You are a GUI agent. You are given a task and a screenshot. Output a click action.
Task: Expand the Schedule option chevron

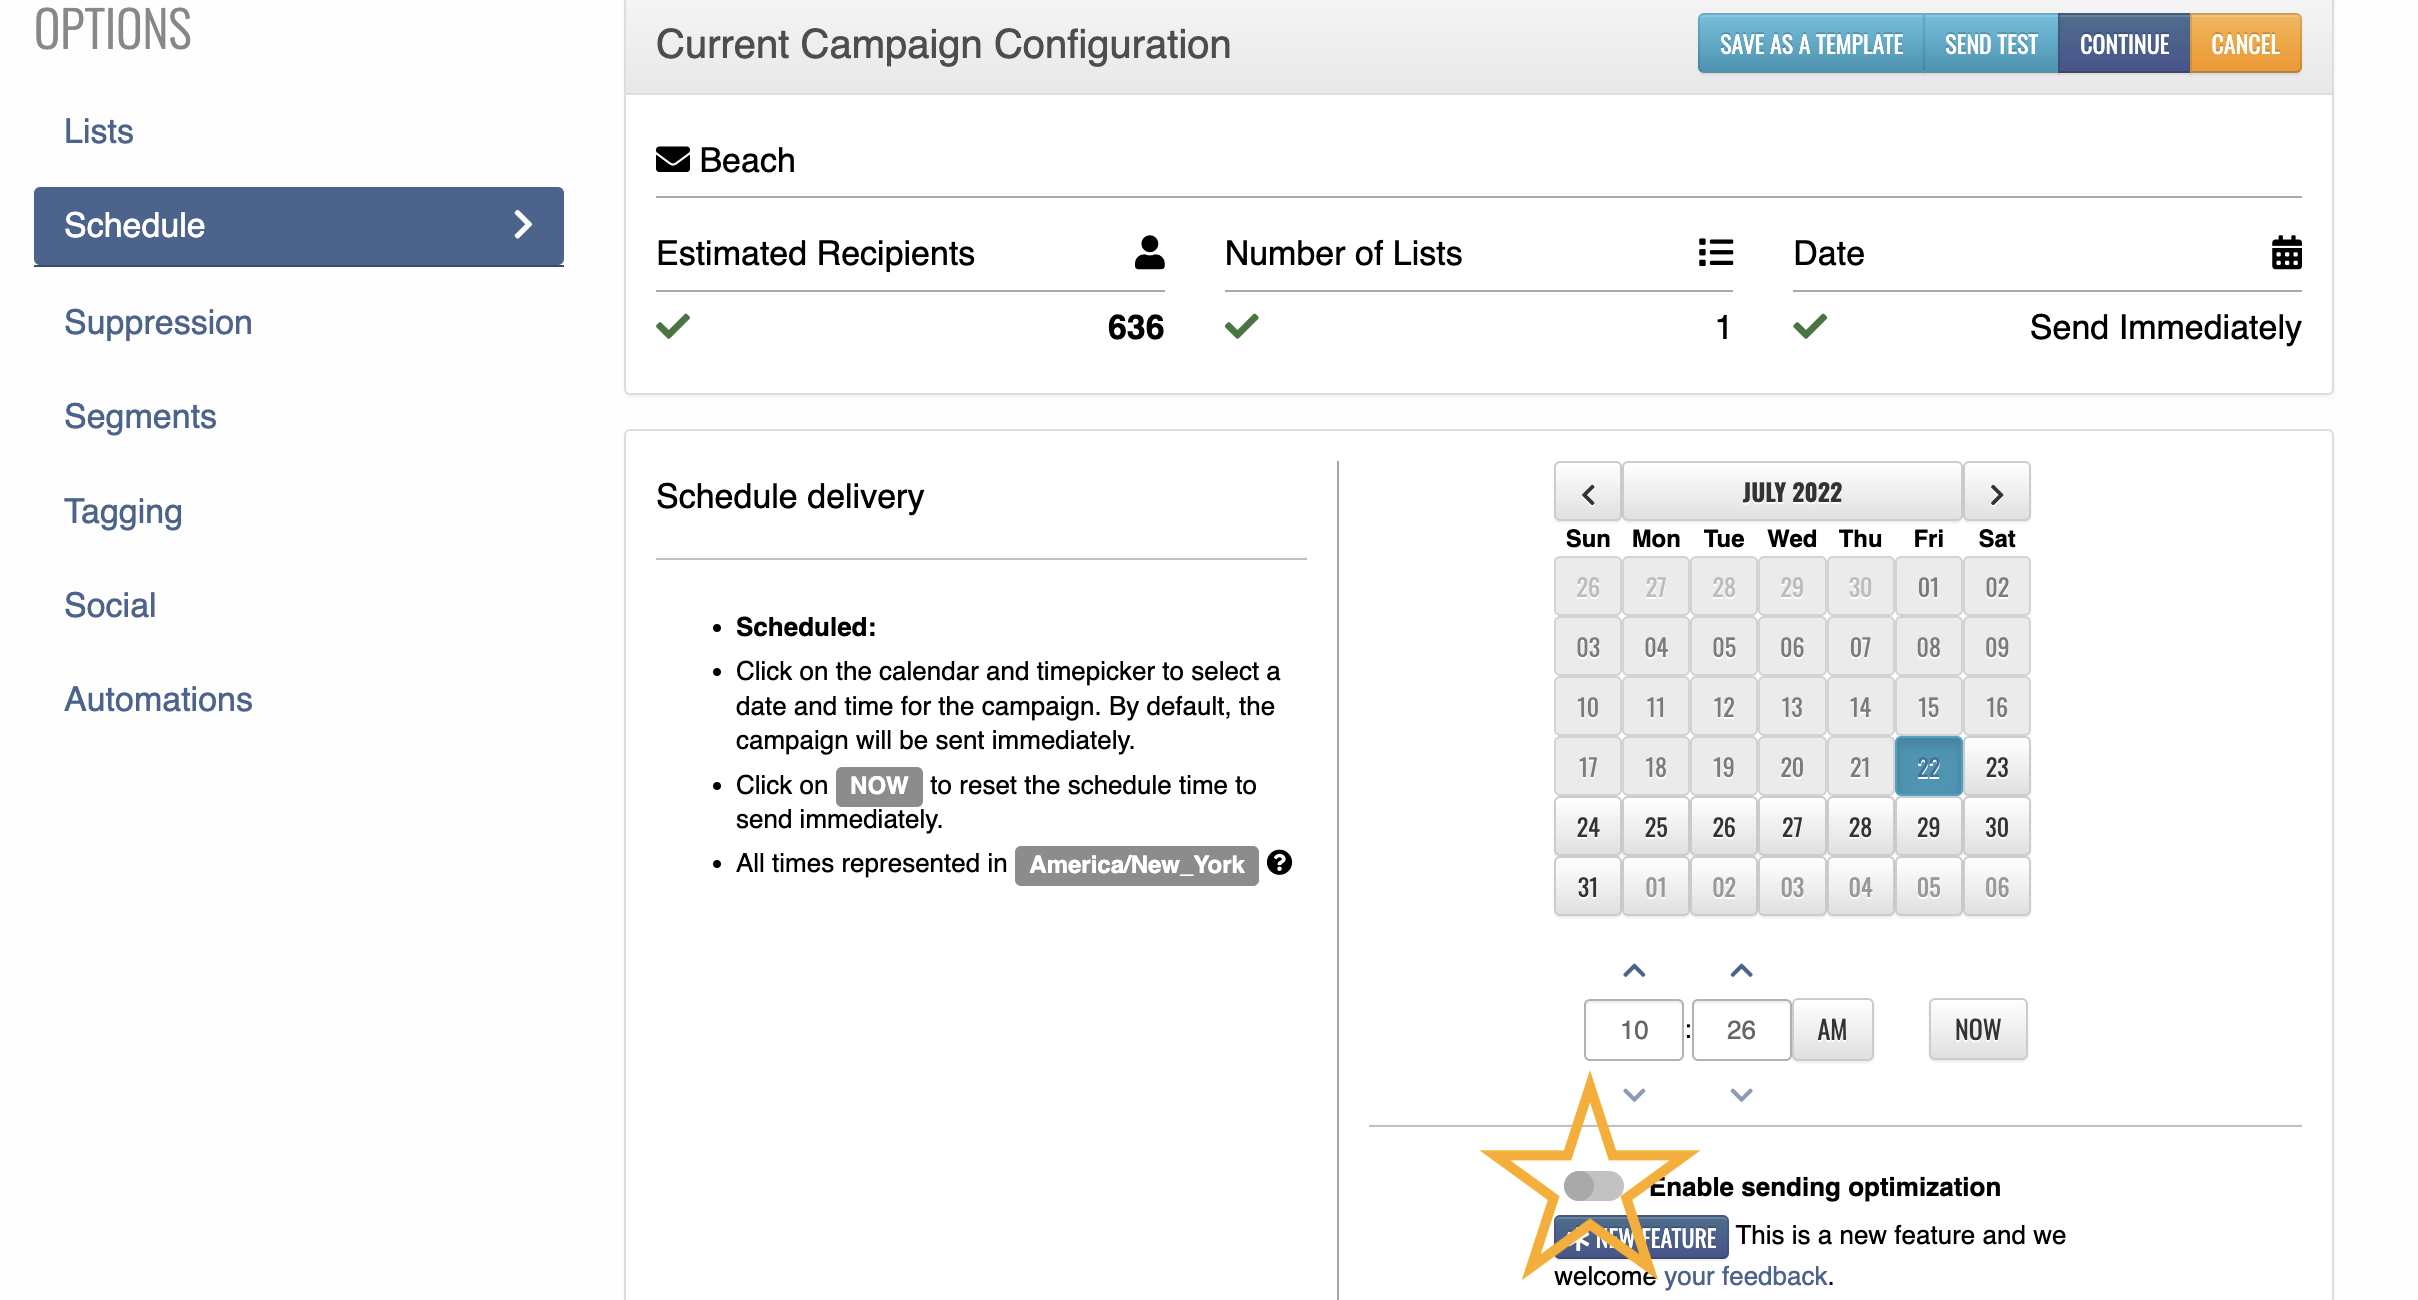point(523,225)
